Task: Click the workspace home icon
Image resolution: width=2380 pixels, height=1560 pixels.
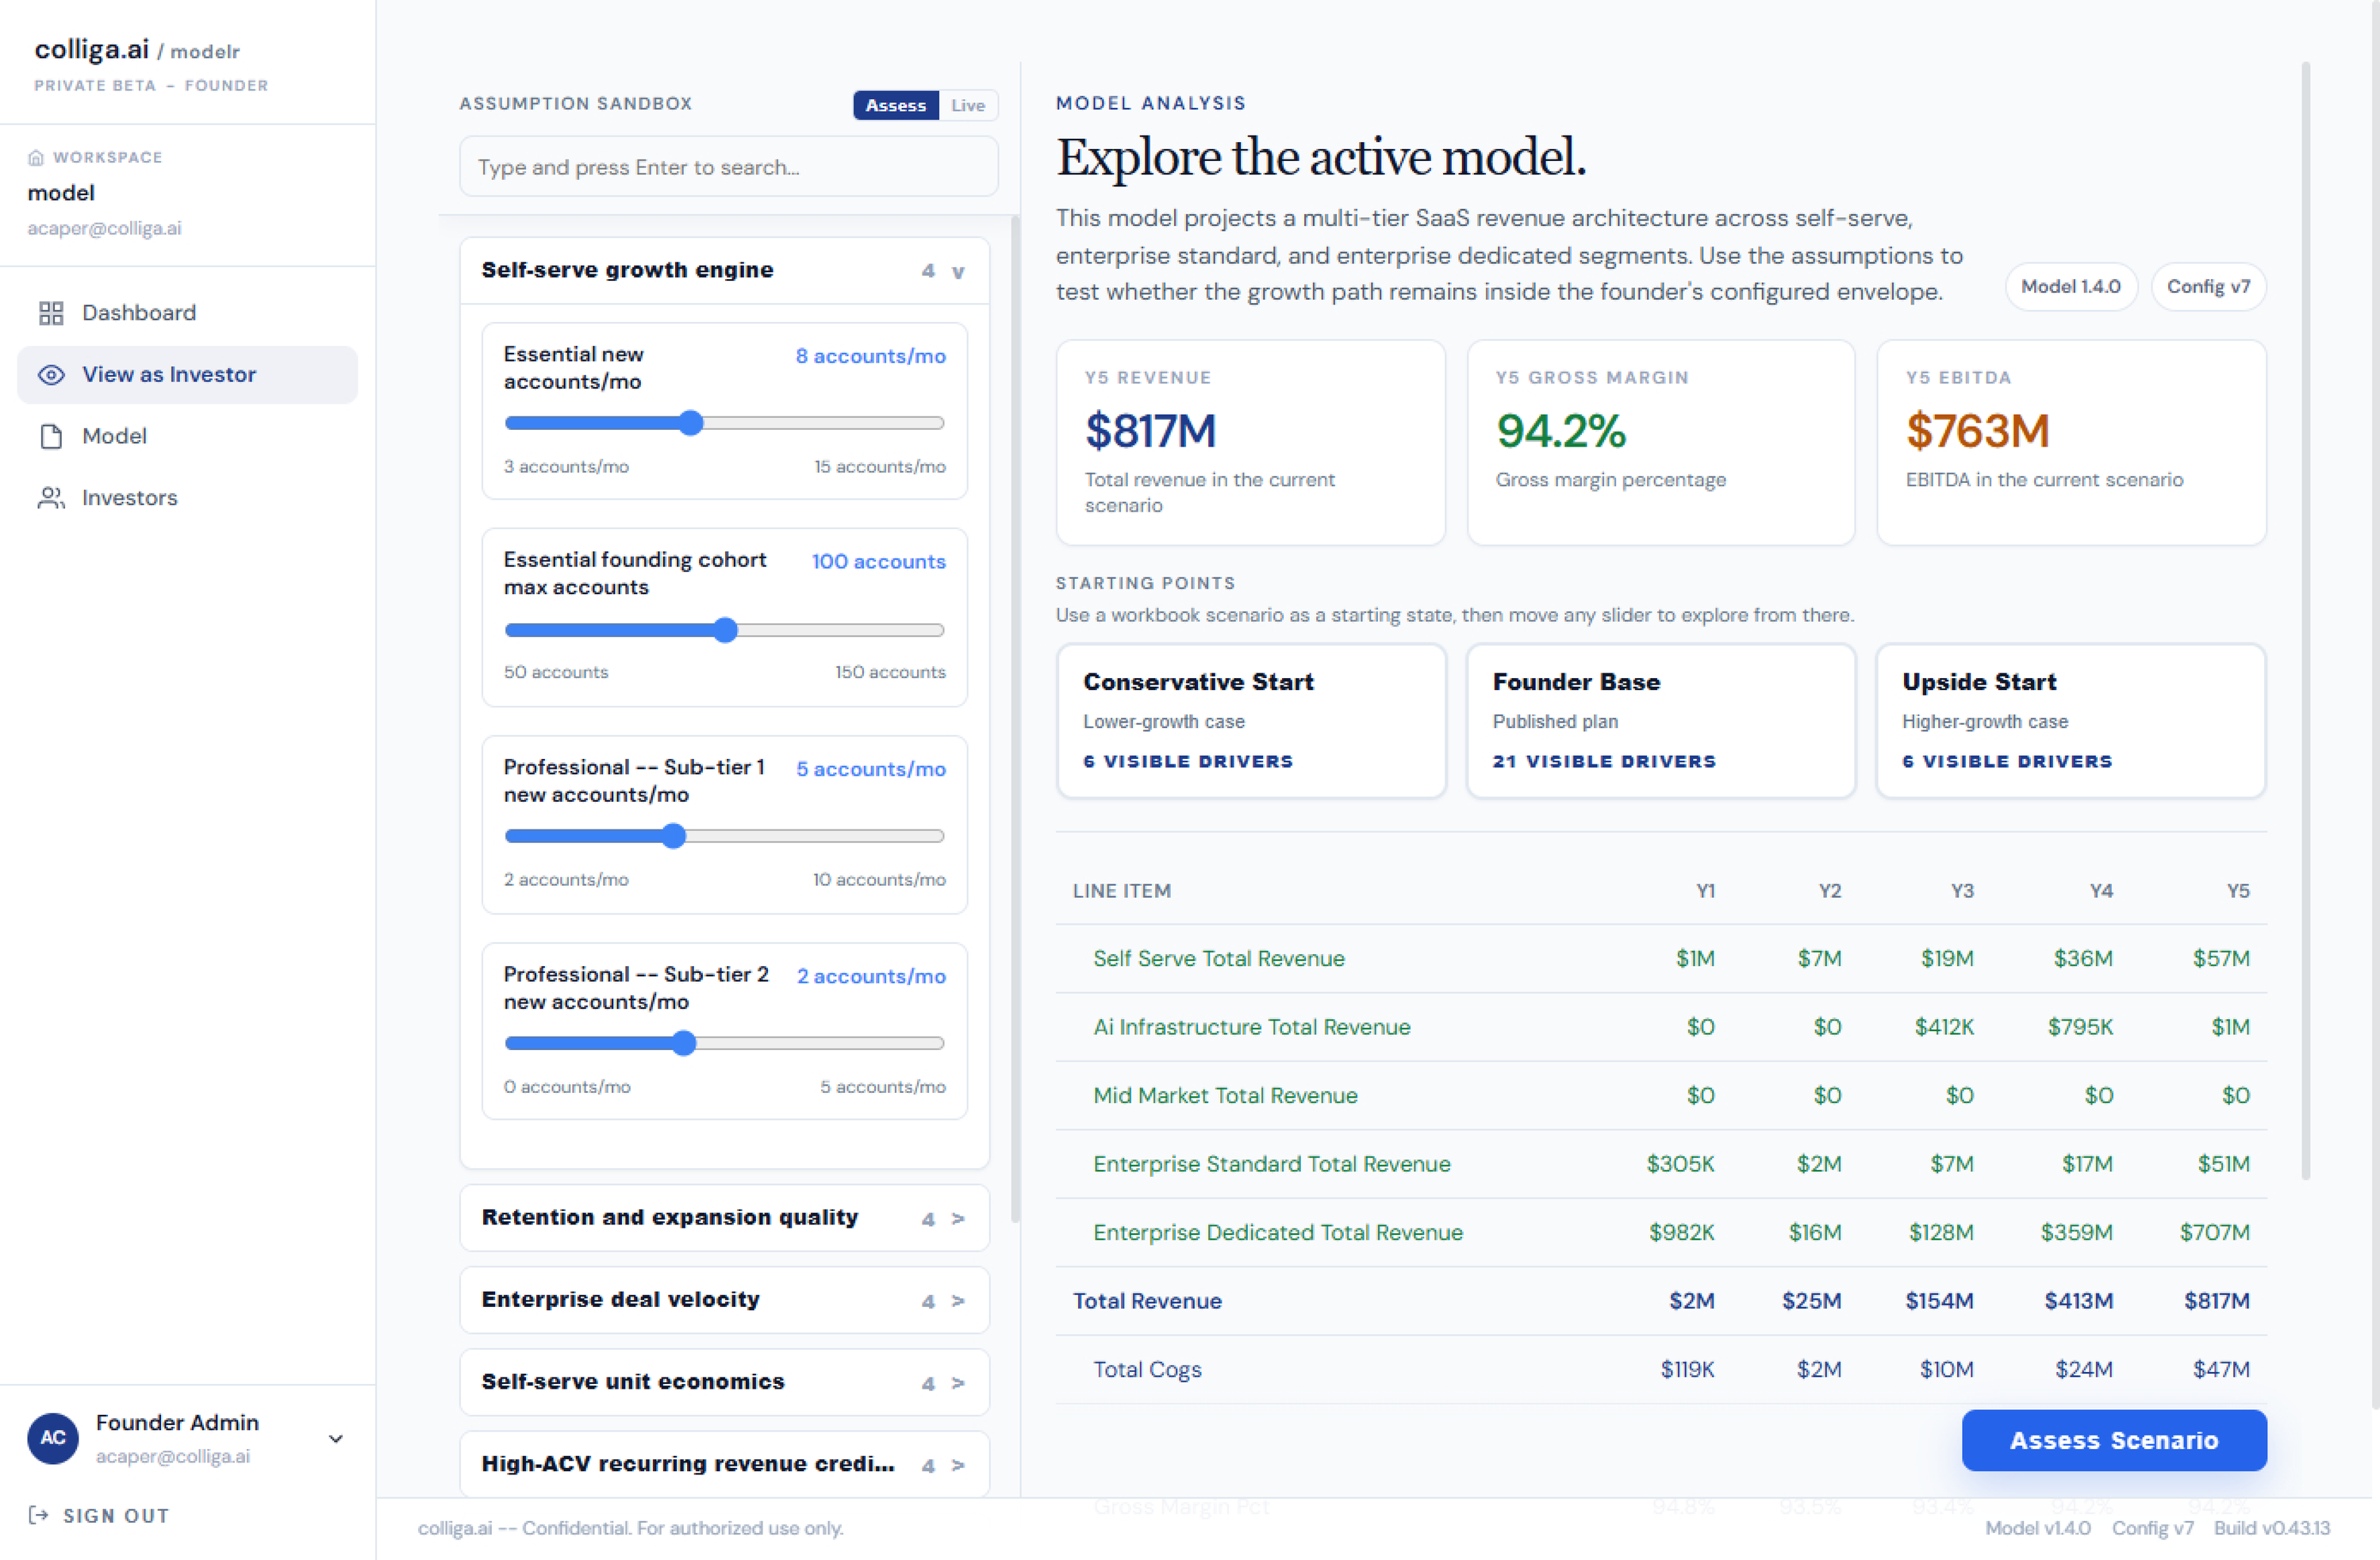Action: pos(36,158)
